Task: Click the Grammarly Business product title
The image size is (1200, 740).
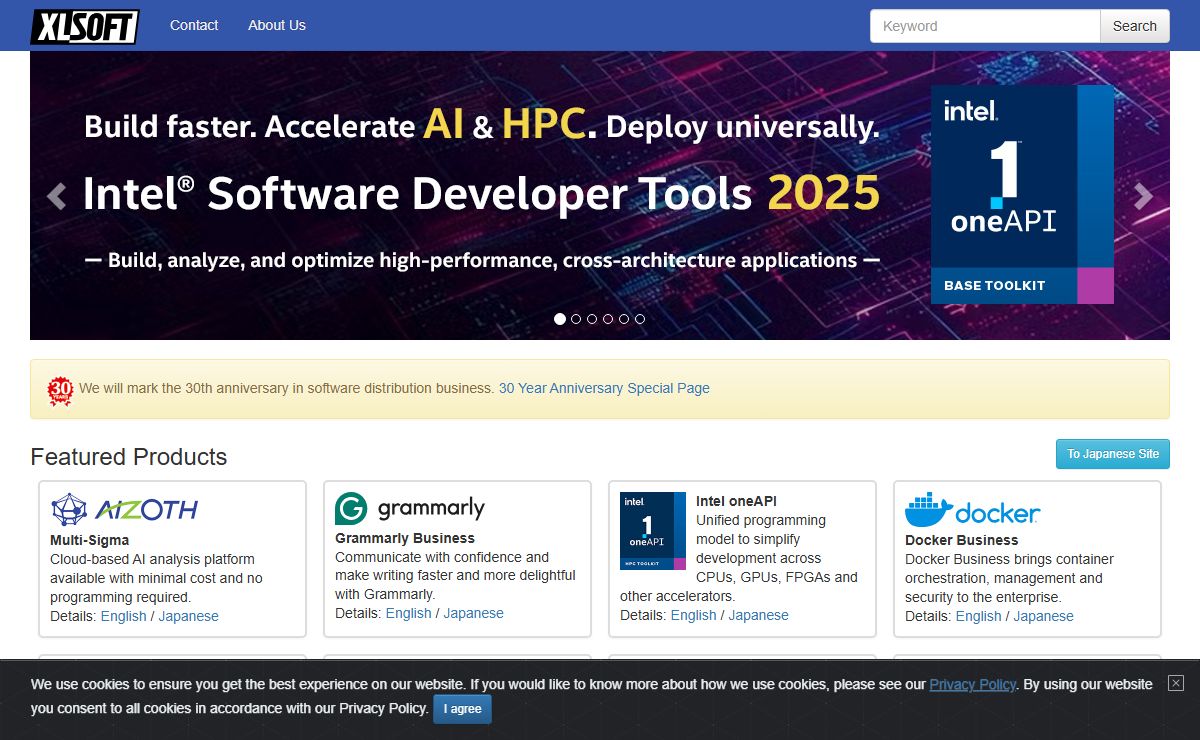Action: tap(405, 538)
